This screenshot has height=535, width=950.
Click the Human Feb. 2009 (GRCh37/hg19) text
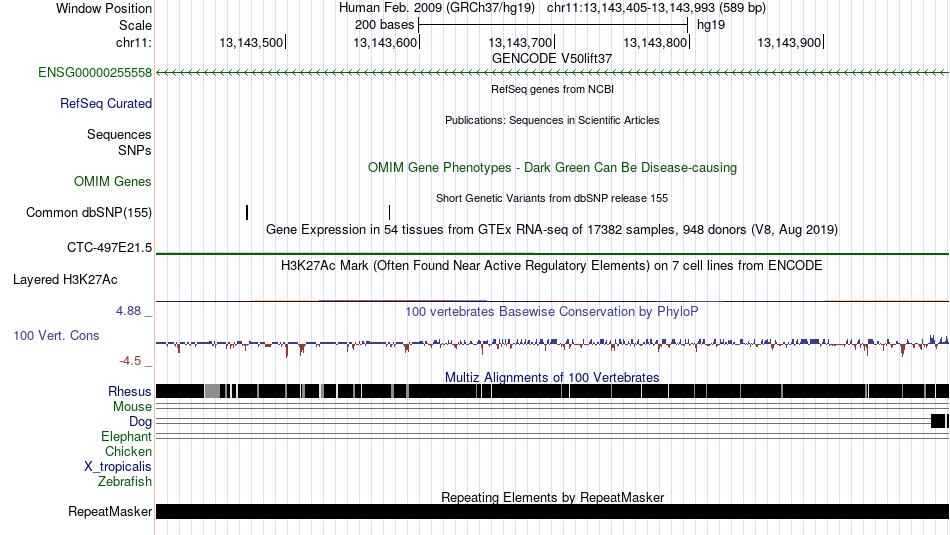pyautogui.click(x=437, y=8)
